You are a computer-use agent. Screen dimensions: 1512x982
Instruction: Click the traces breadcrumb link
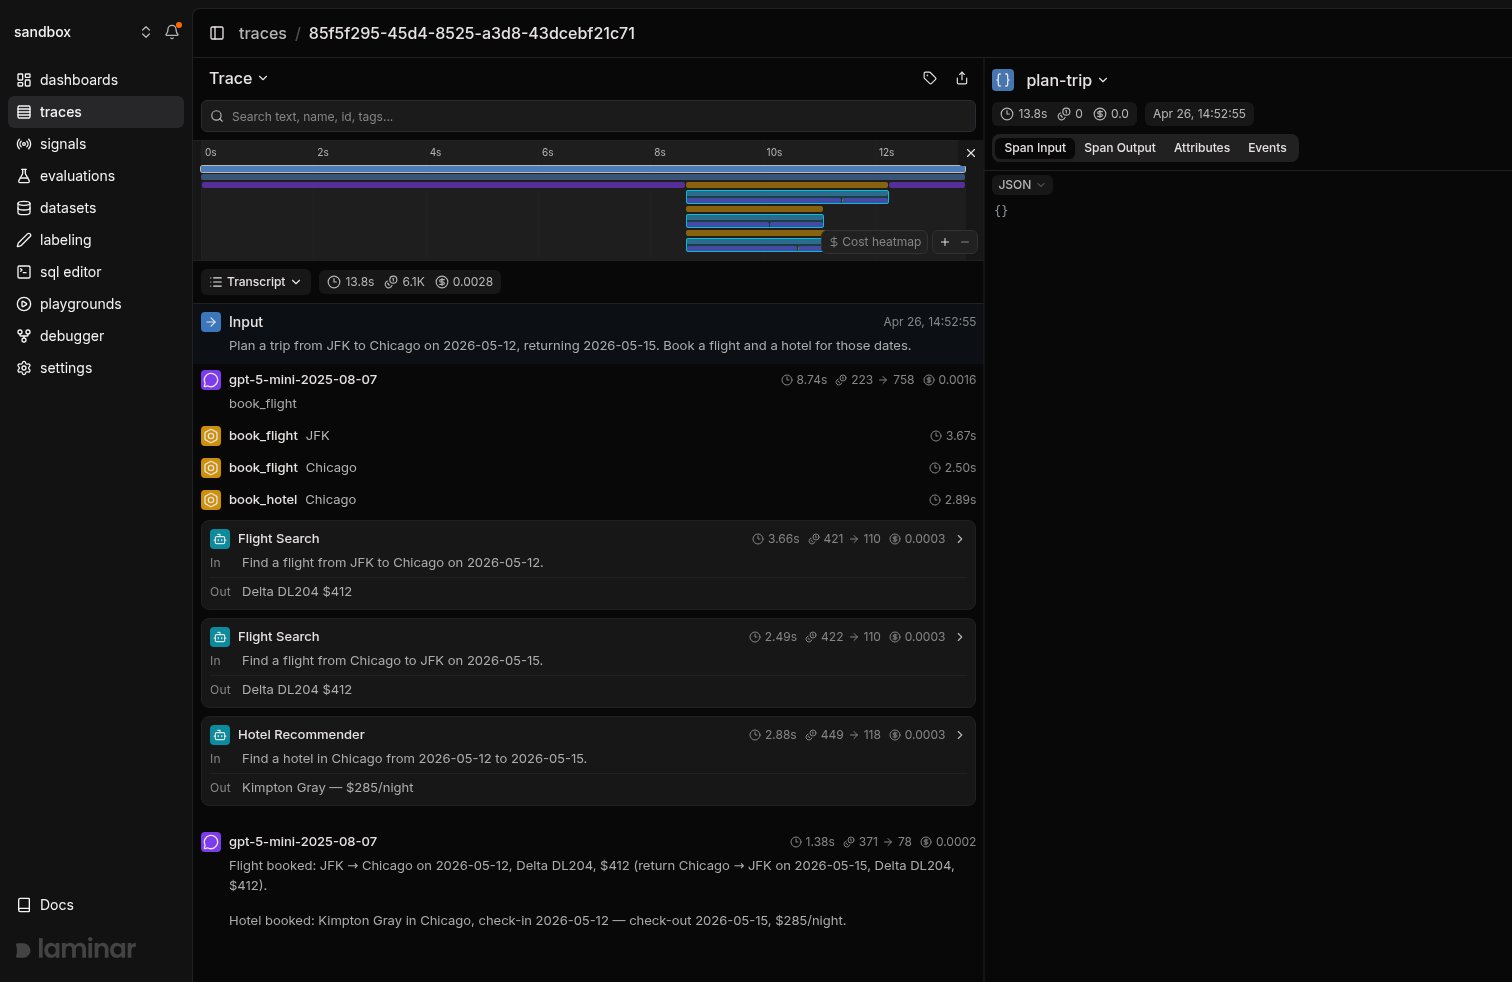(263, 33)
